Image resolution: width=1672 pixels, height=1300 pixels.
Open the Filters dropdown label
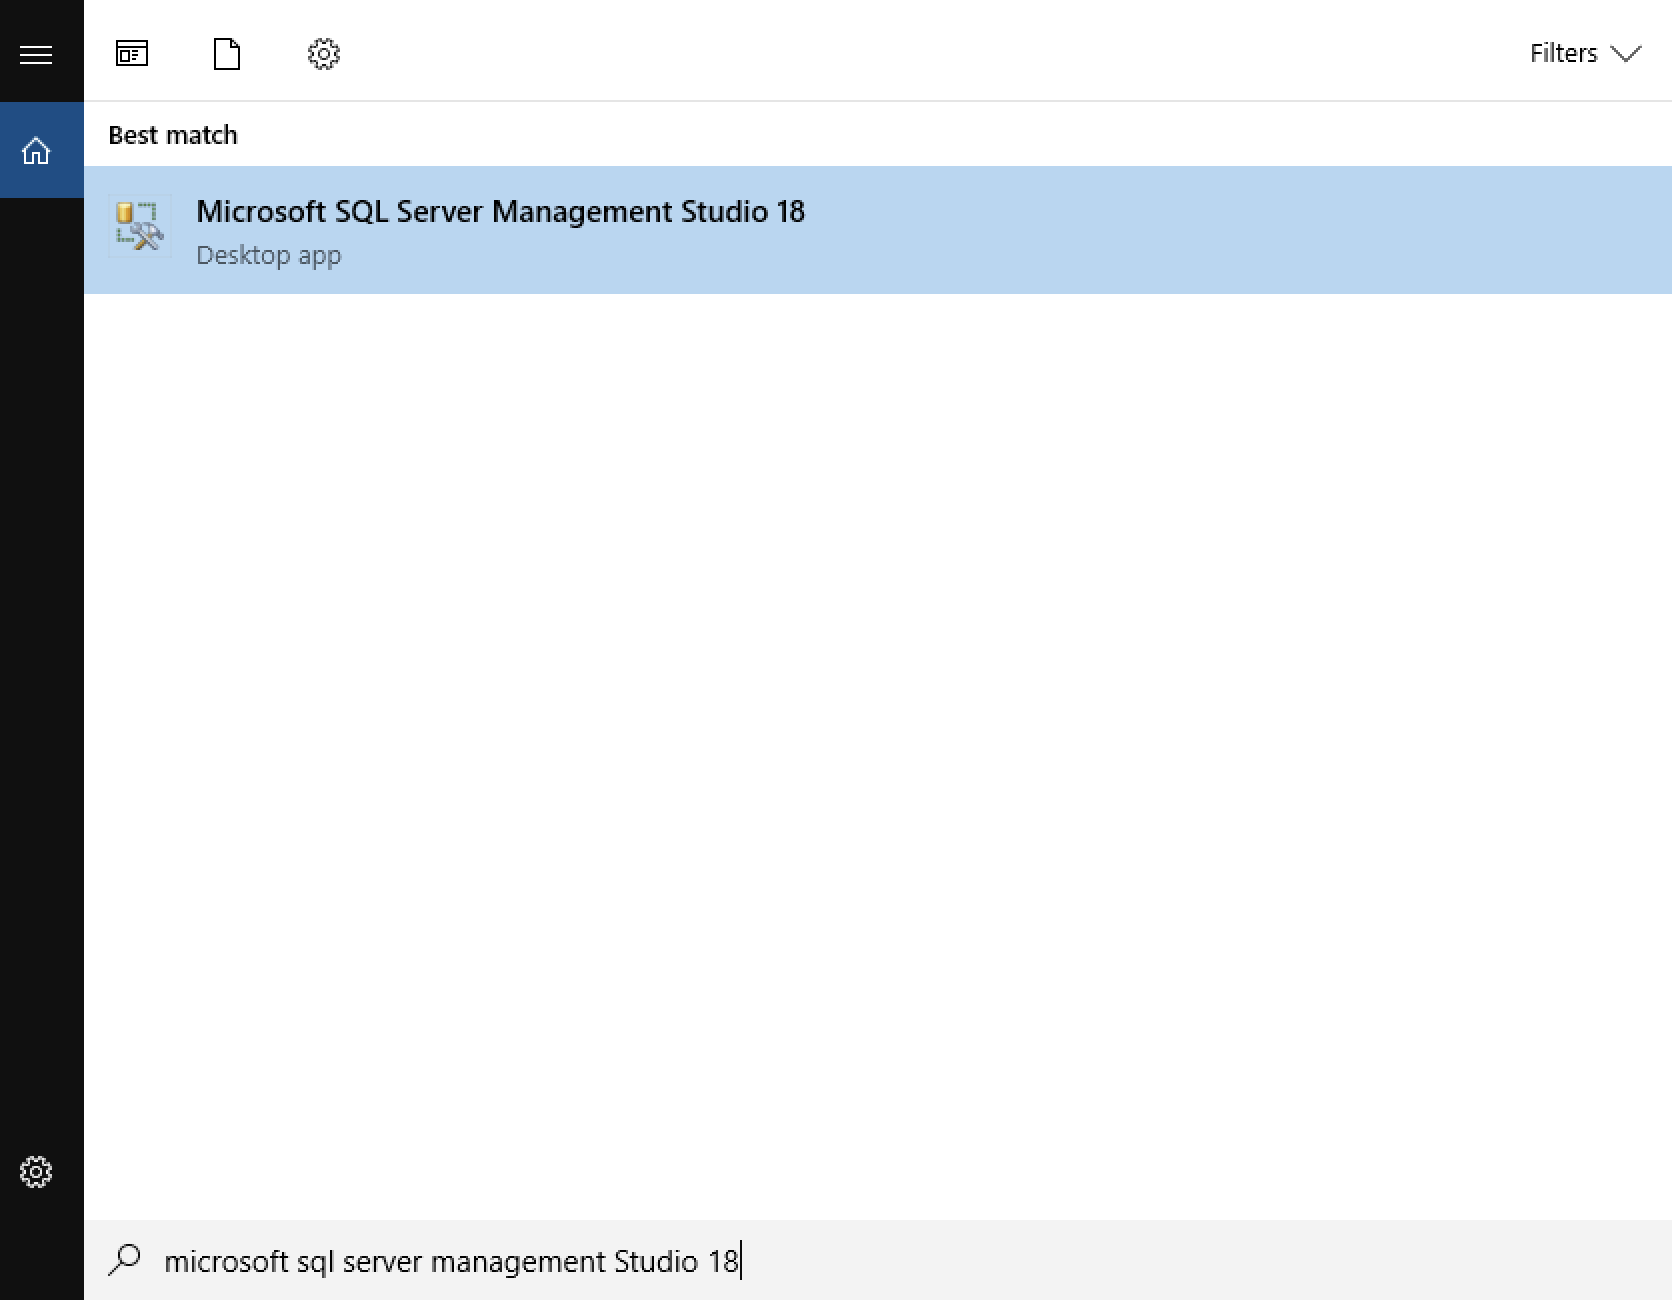click(1563, 54)
